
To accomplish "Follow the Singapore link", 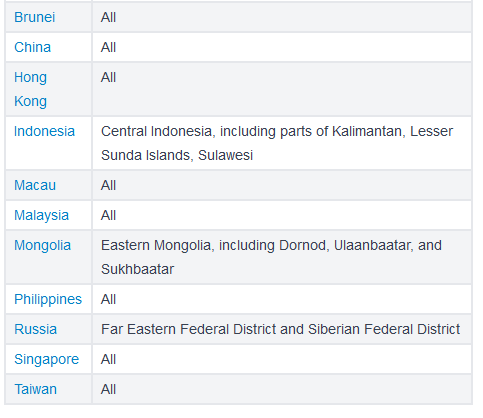I will 46,359.
